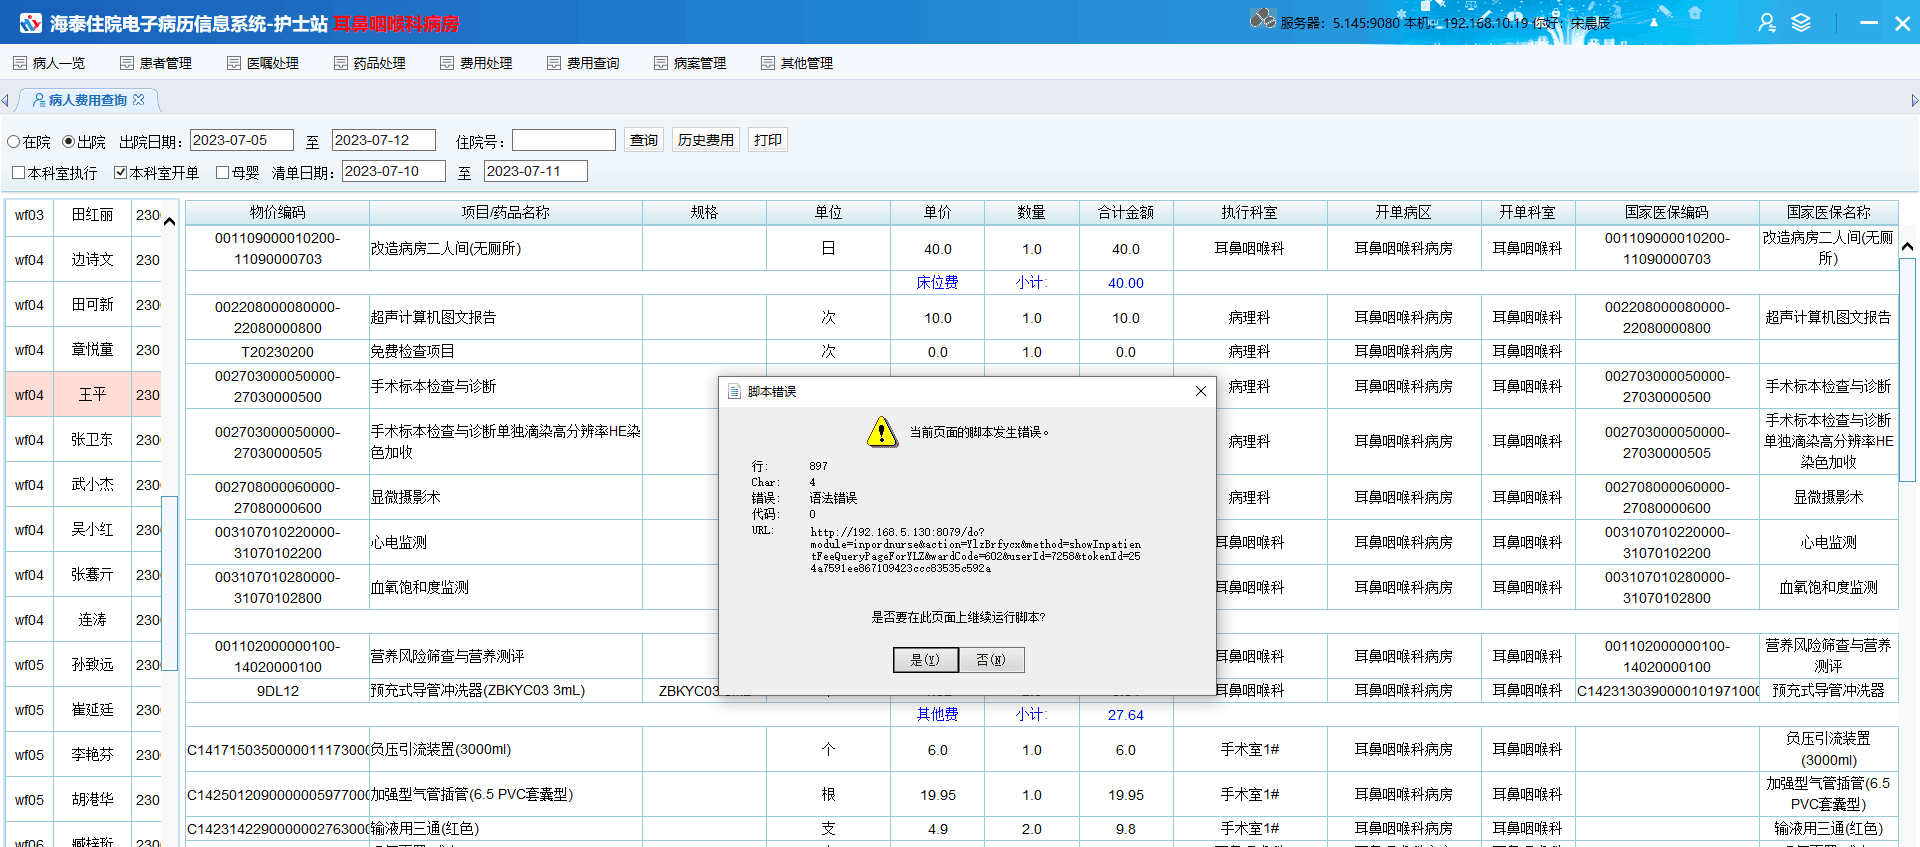Image resolution: width=1920 pixels, height=847 pixels.
Task: Select patient 李艳芬 in the list
Action: (x=92, y=755)
